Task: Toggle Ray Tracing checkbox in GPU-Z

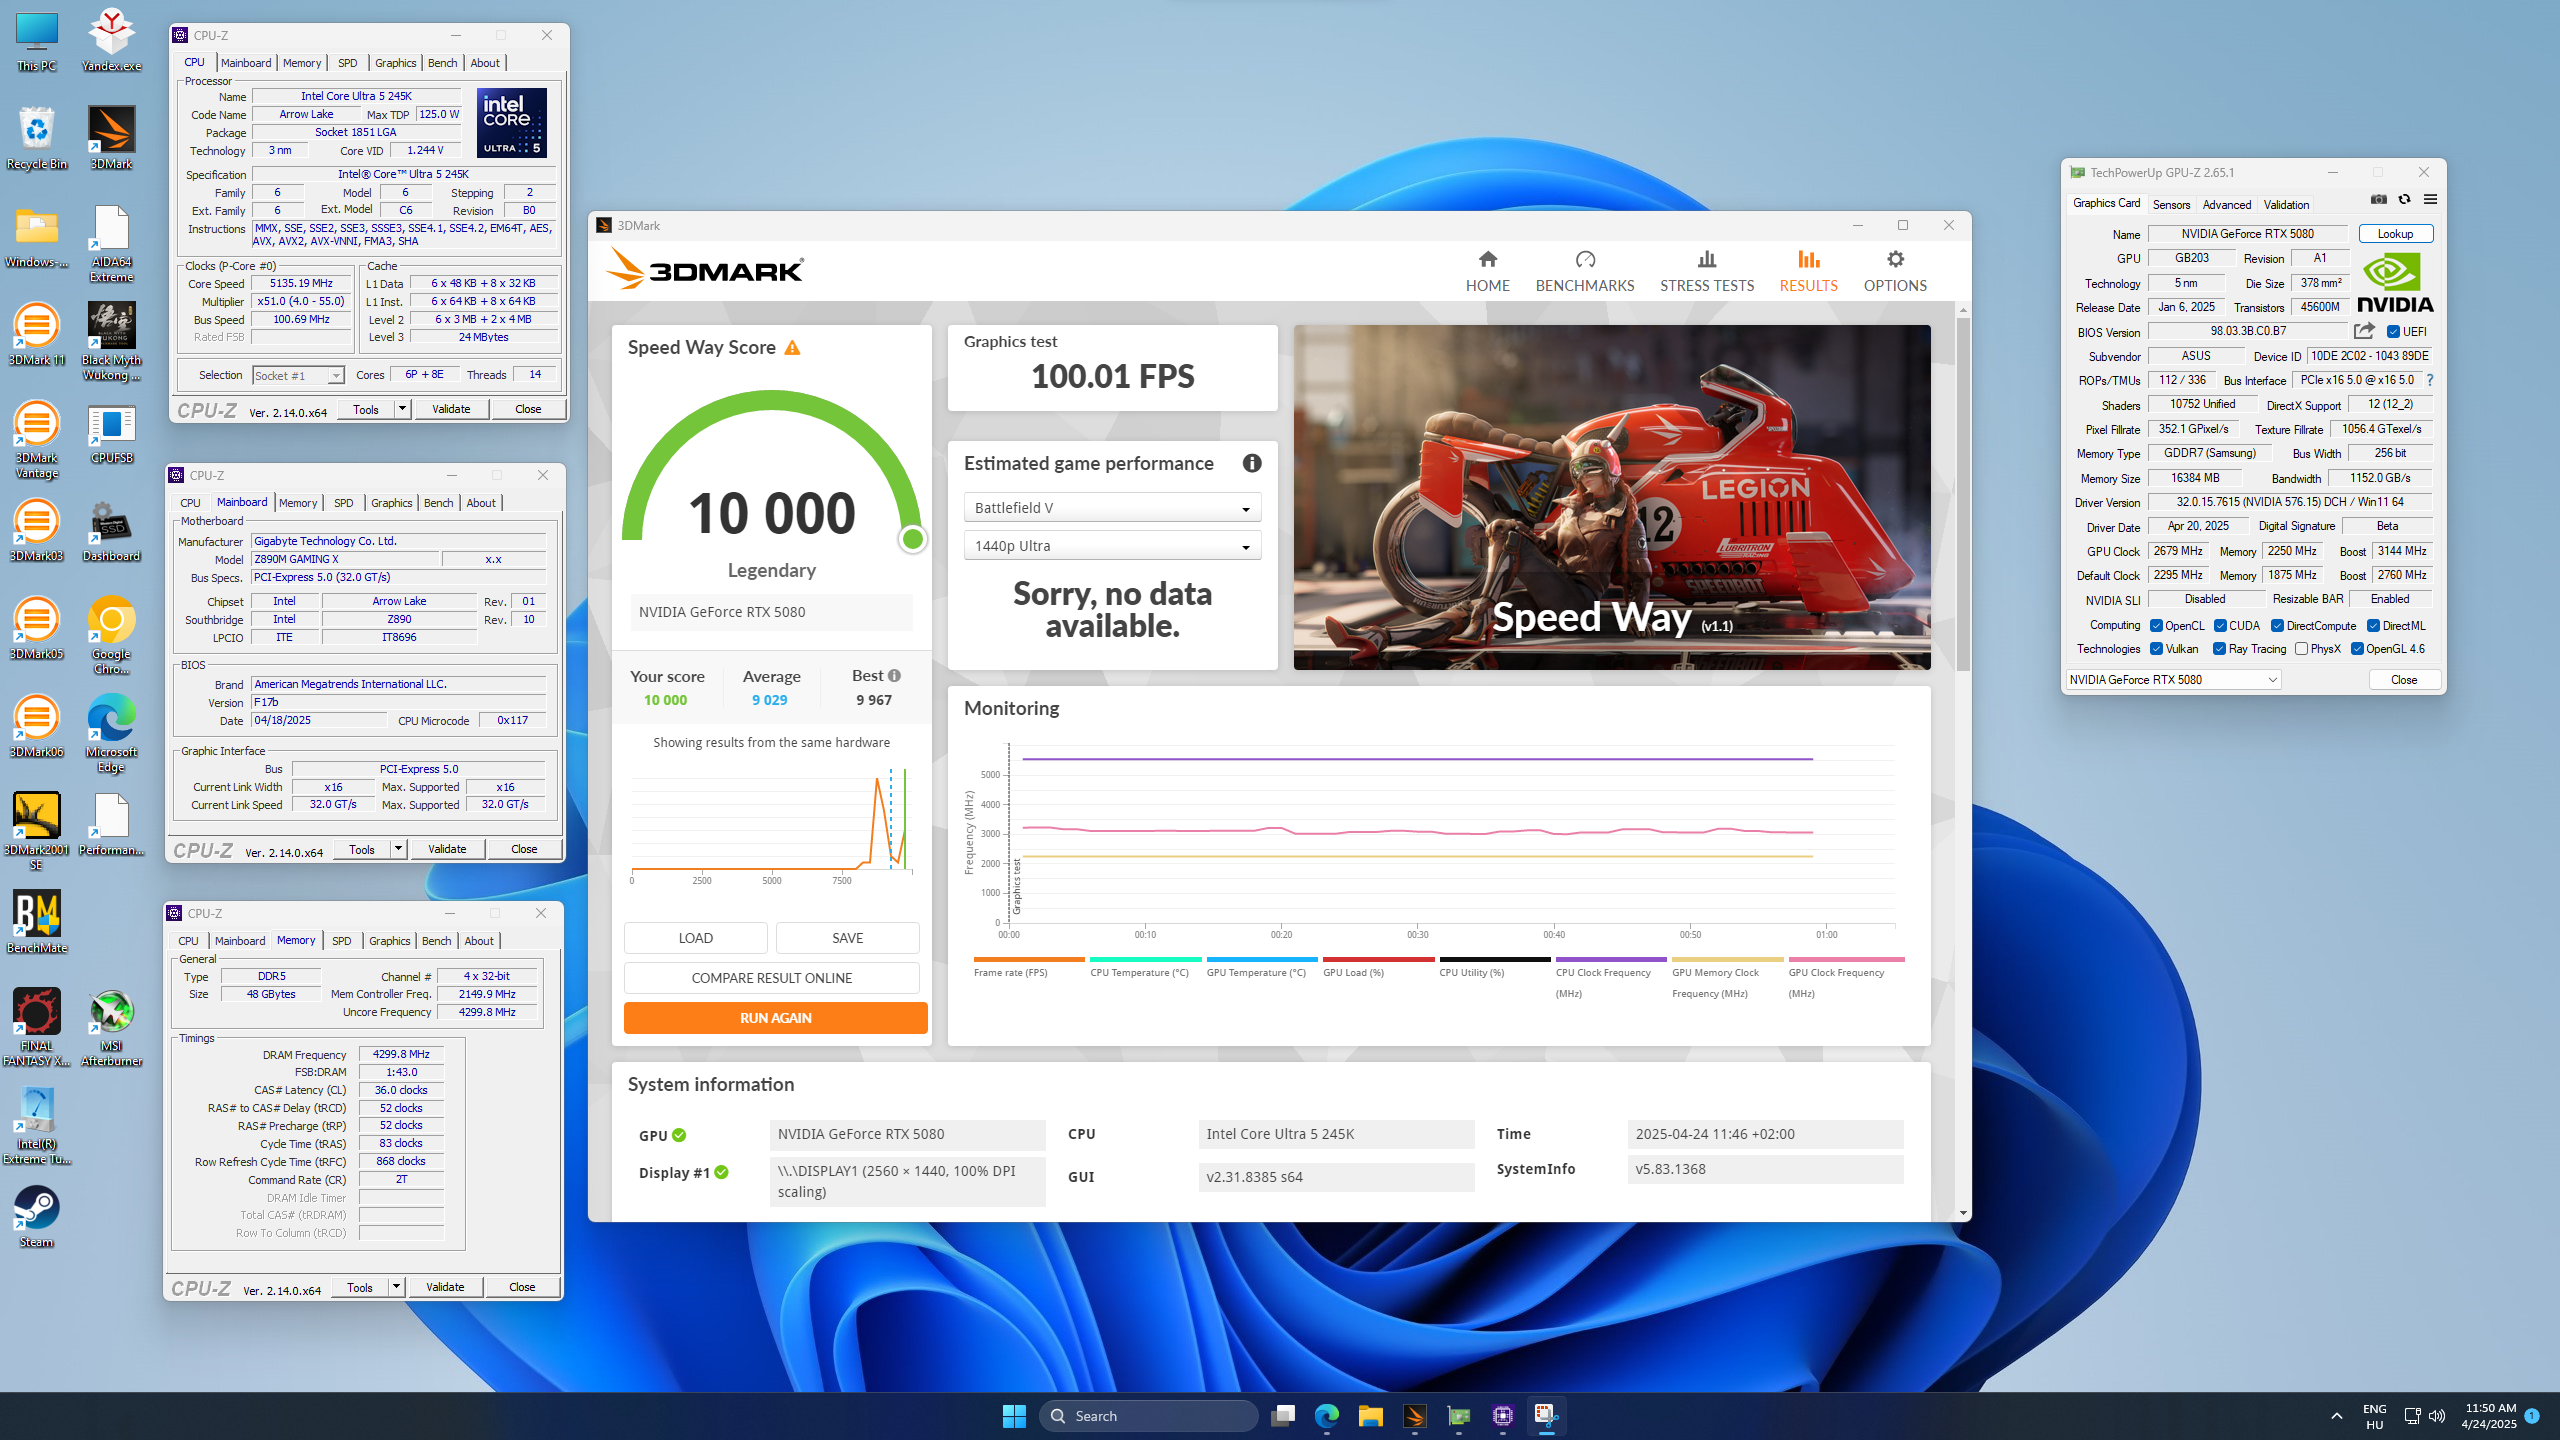Action: 2220,649
